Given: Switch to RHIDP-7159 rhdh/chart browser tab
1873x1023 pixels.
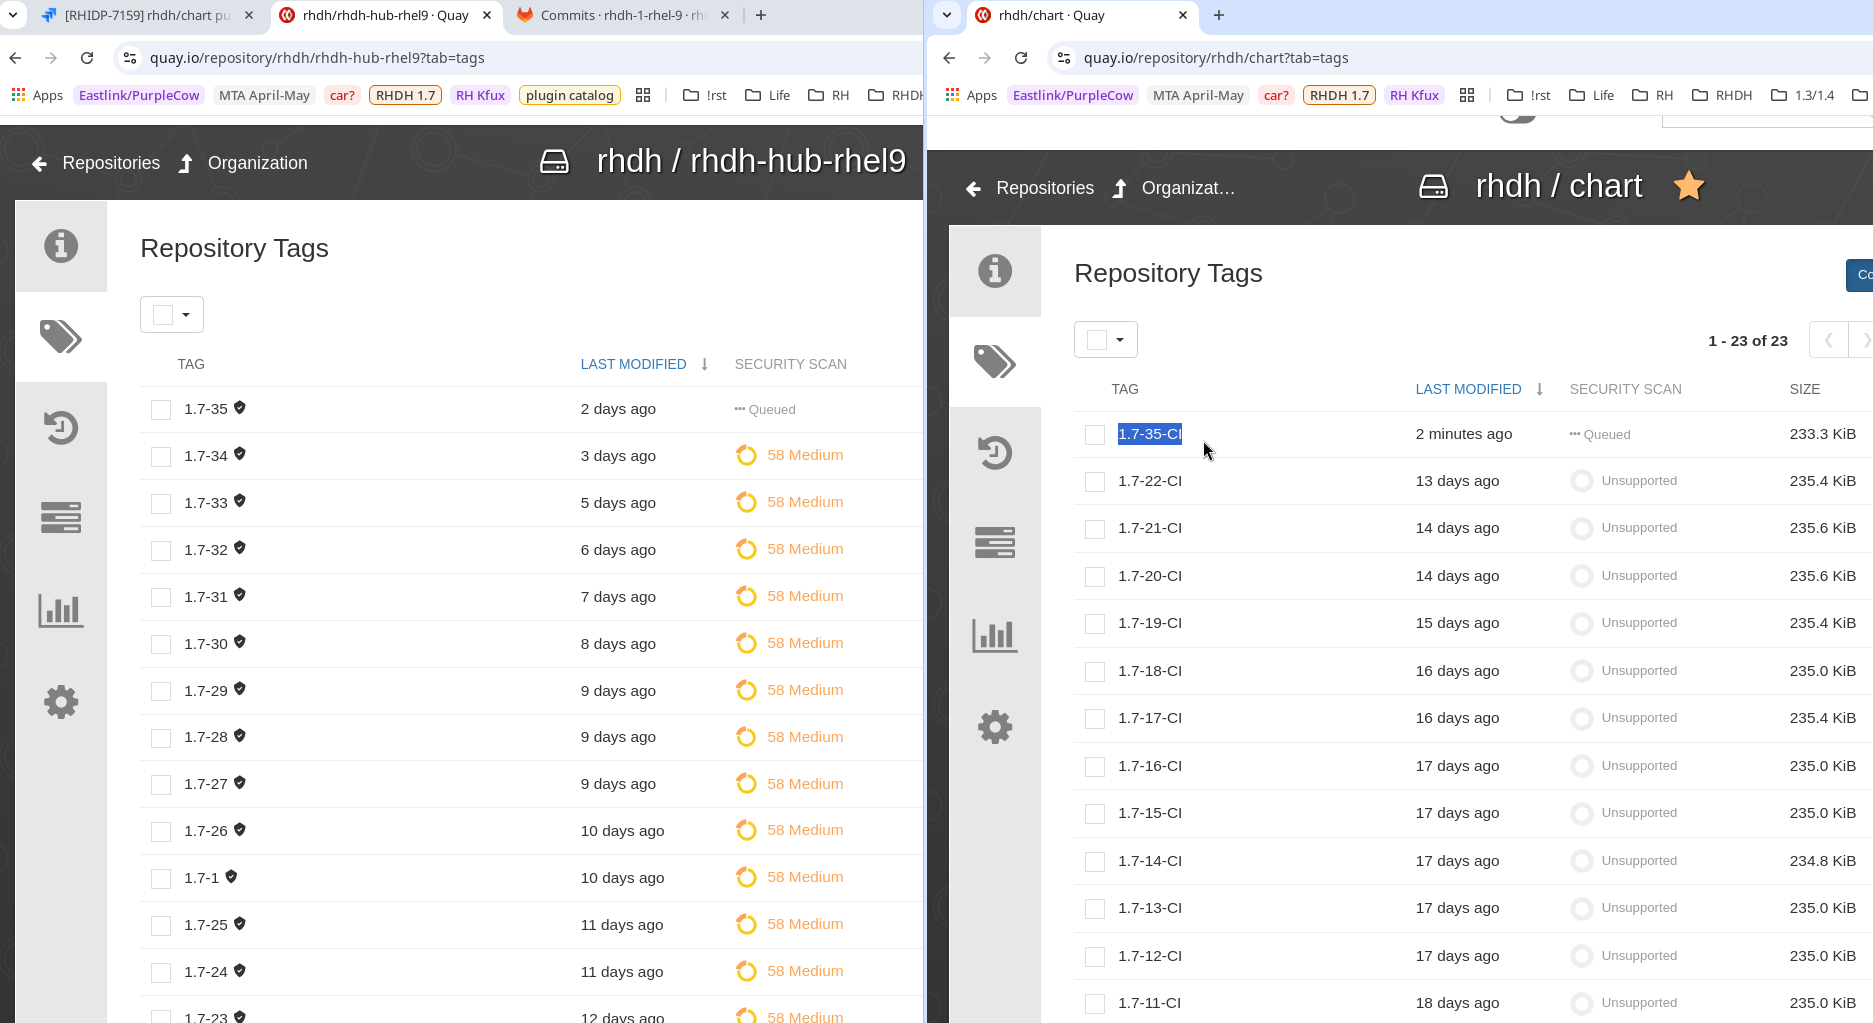Looking at the screenshot, I should (146, 15).
